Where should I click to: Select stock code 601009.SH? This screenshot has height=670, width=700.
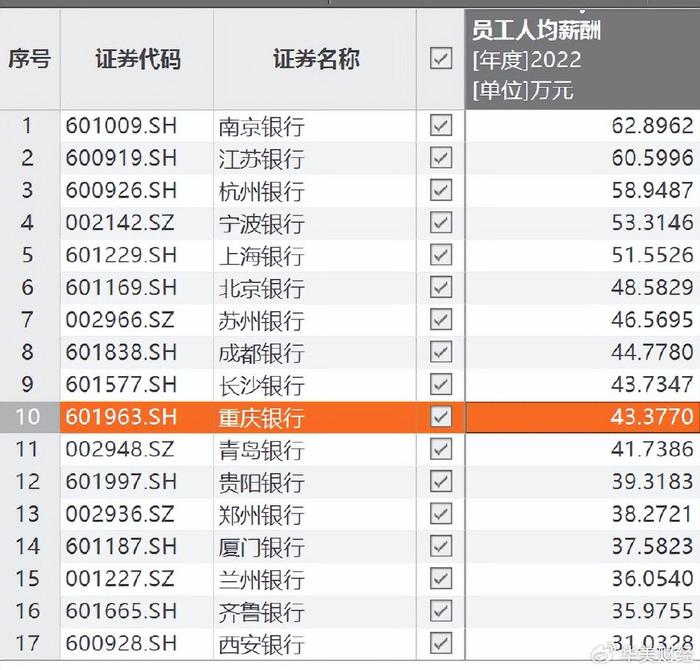(121, 125)
